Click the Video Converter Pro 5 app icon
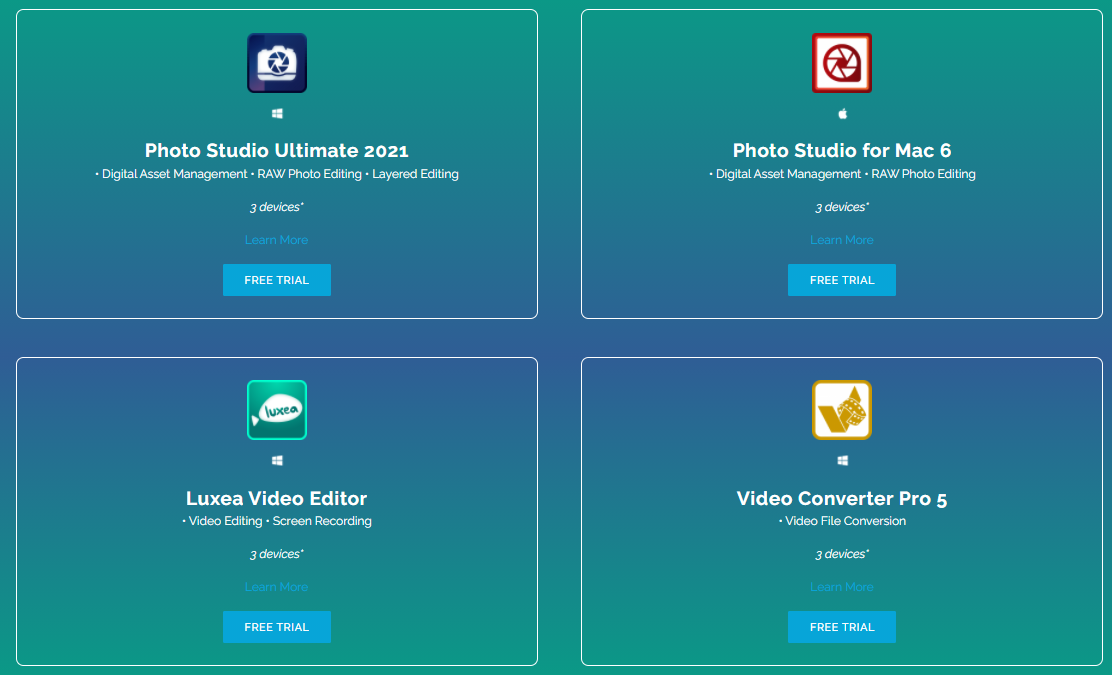The height and width of the screenshot is (675, 1112). click(x=842, y=410)
